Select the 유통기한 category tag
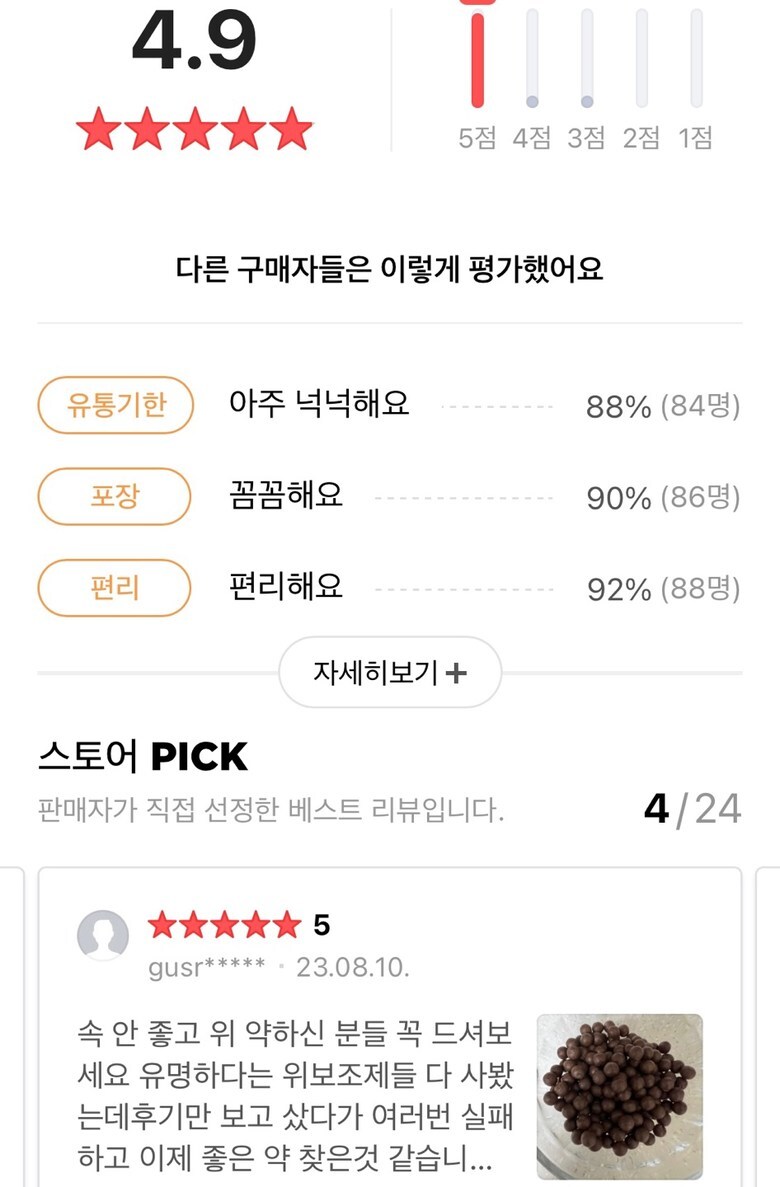This screenshot has height=1187, width=780. click(x=115, y=405)
